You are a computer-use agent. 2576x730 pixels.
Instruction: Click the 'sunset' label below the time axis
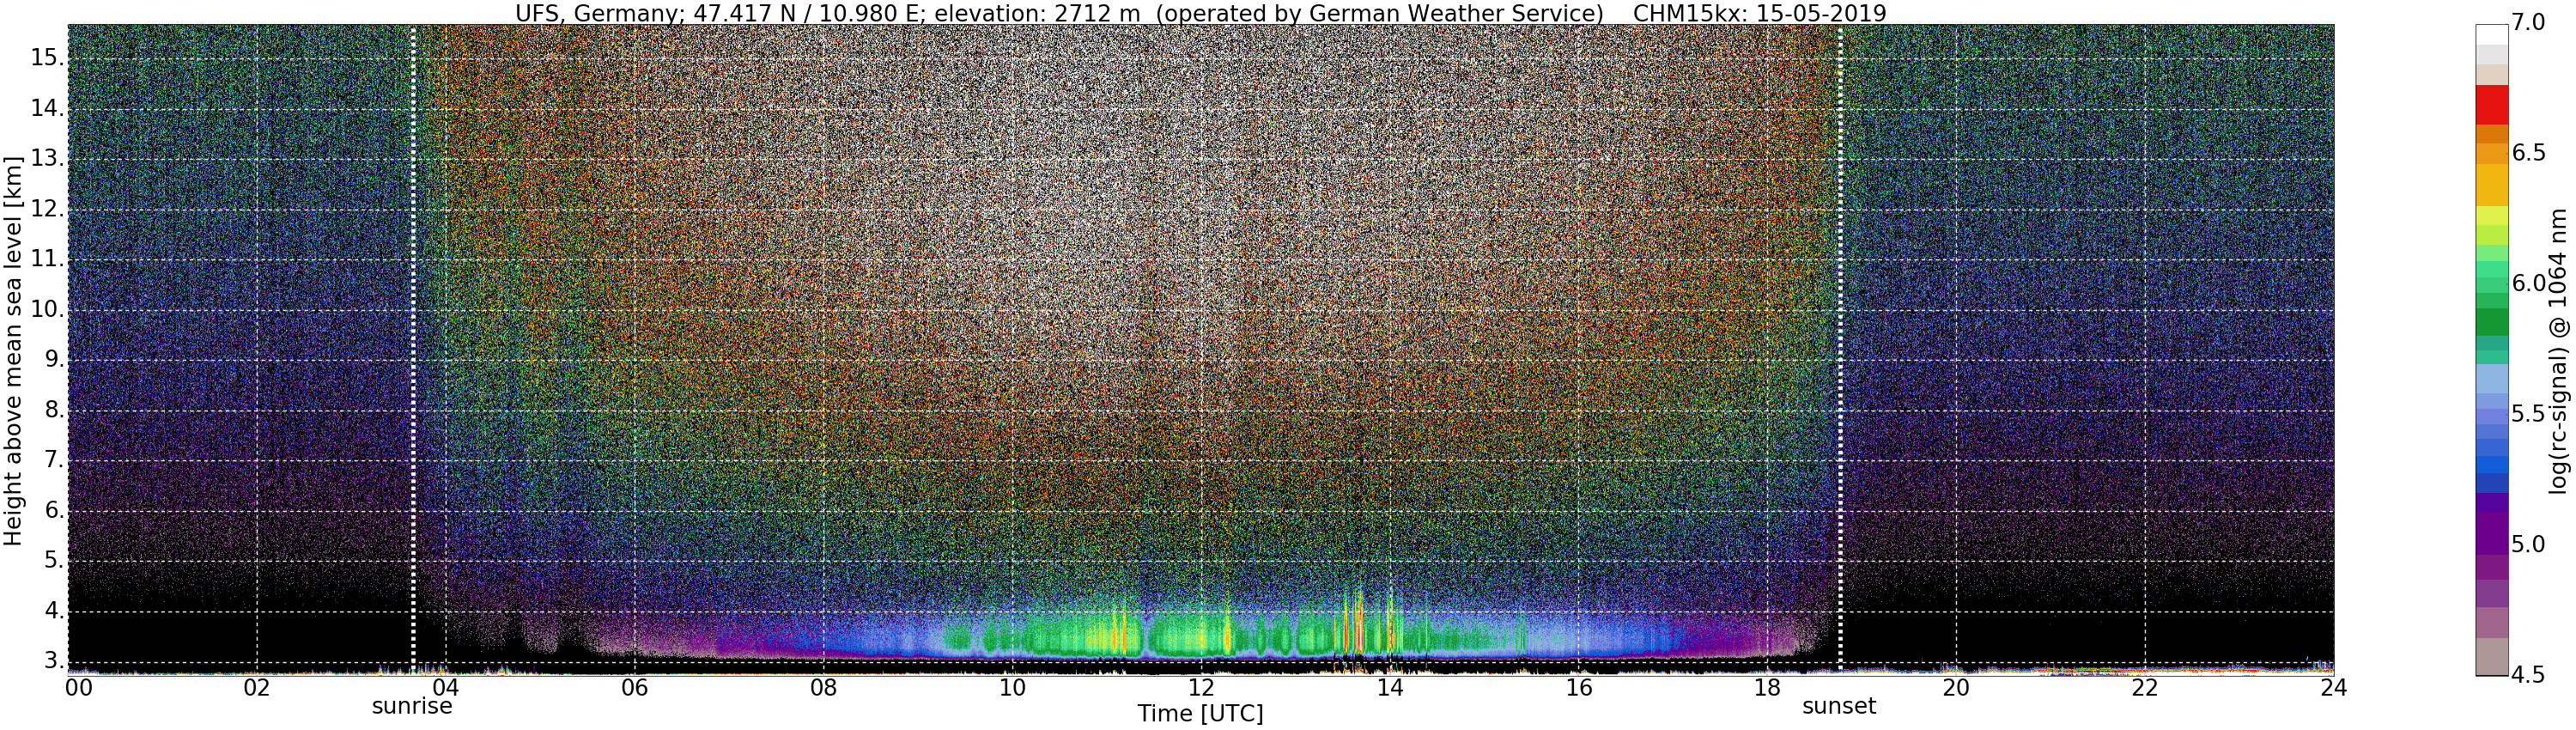[x=1839, y=706]
